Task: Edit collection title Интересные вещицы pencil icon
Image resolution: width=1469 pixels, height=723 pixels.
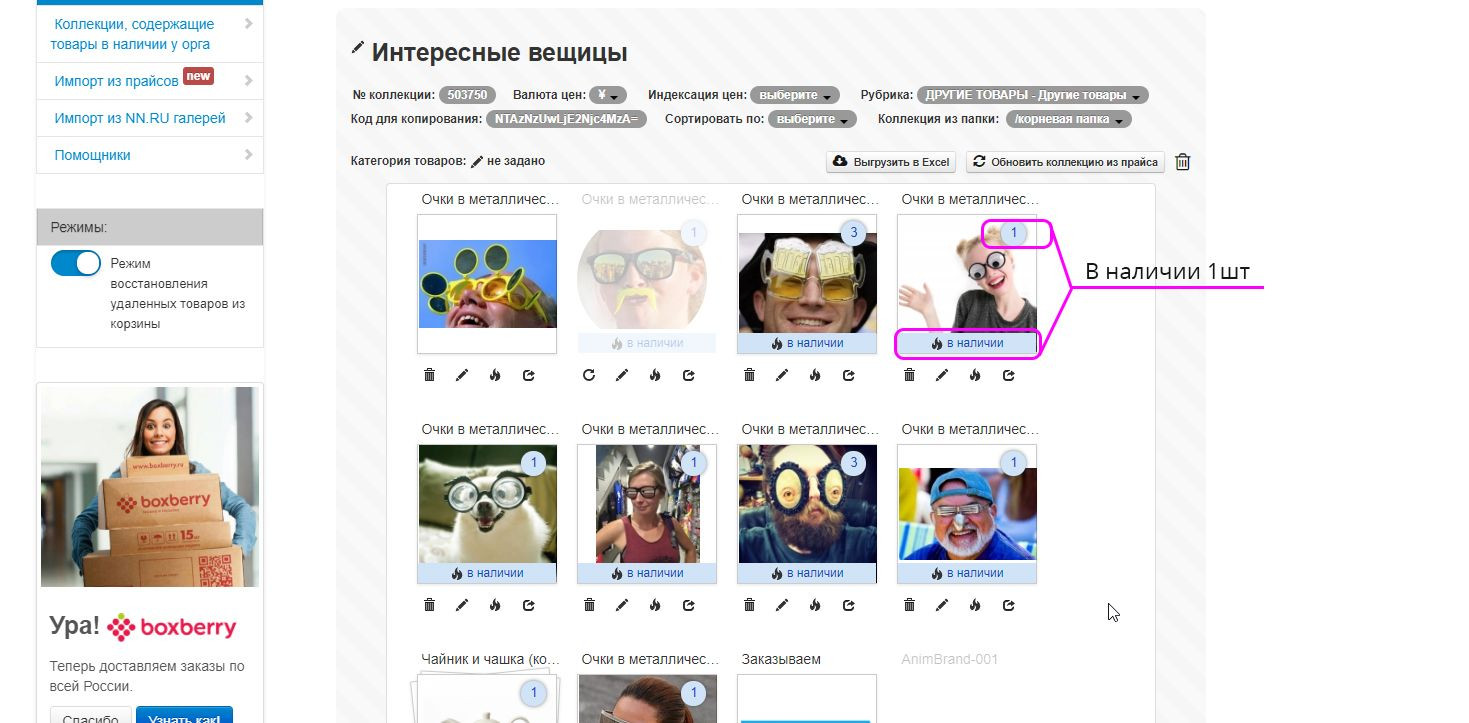Action: (x=358, y=48)
